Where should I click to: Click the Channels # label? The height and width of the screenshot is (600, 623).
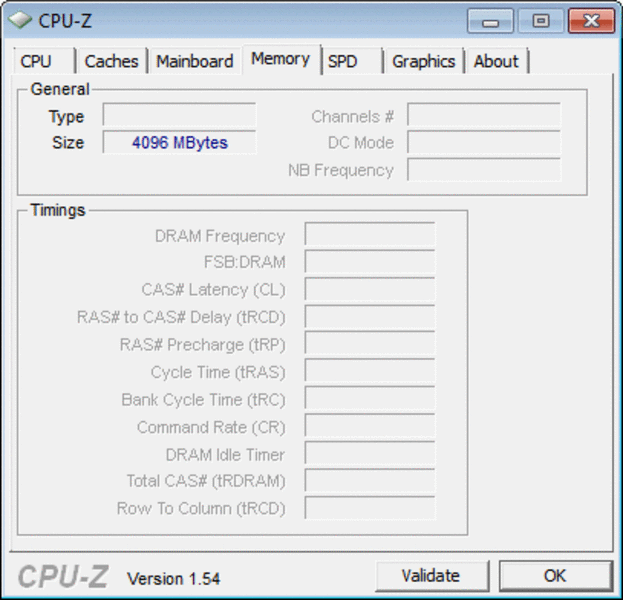352,117
